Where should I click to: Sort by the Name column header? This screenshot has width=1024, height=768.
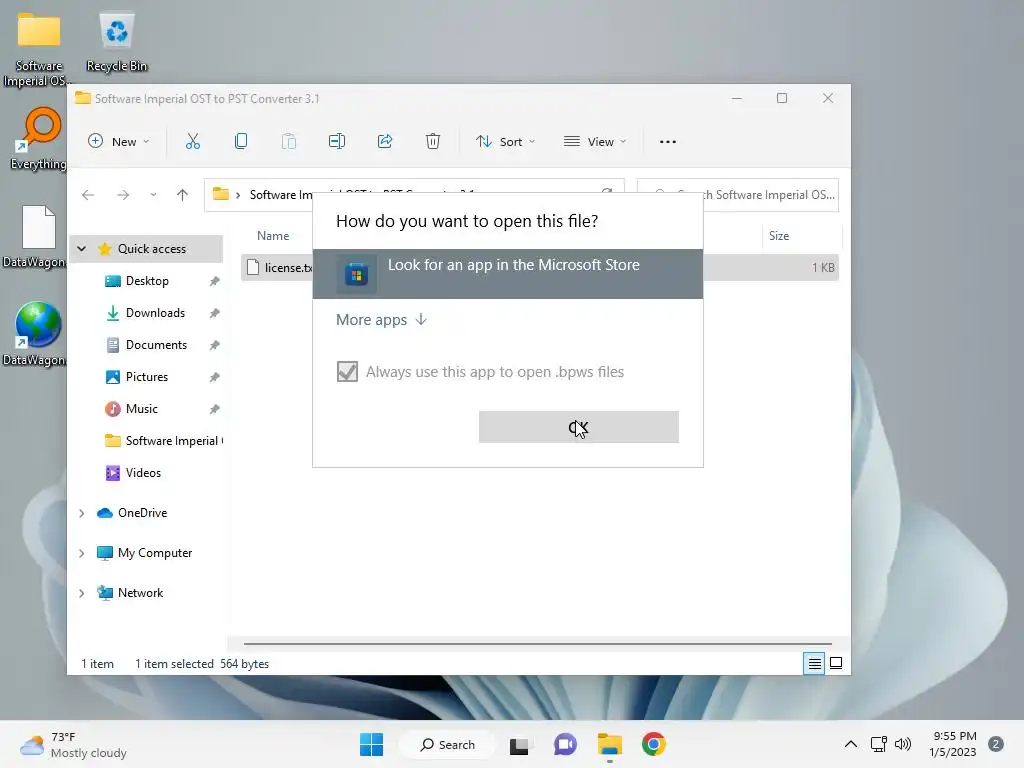click(x=273, y=236)
